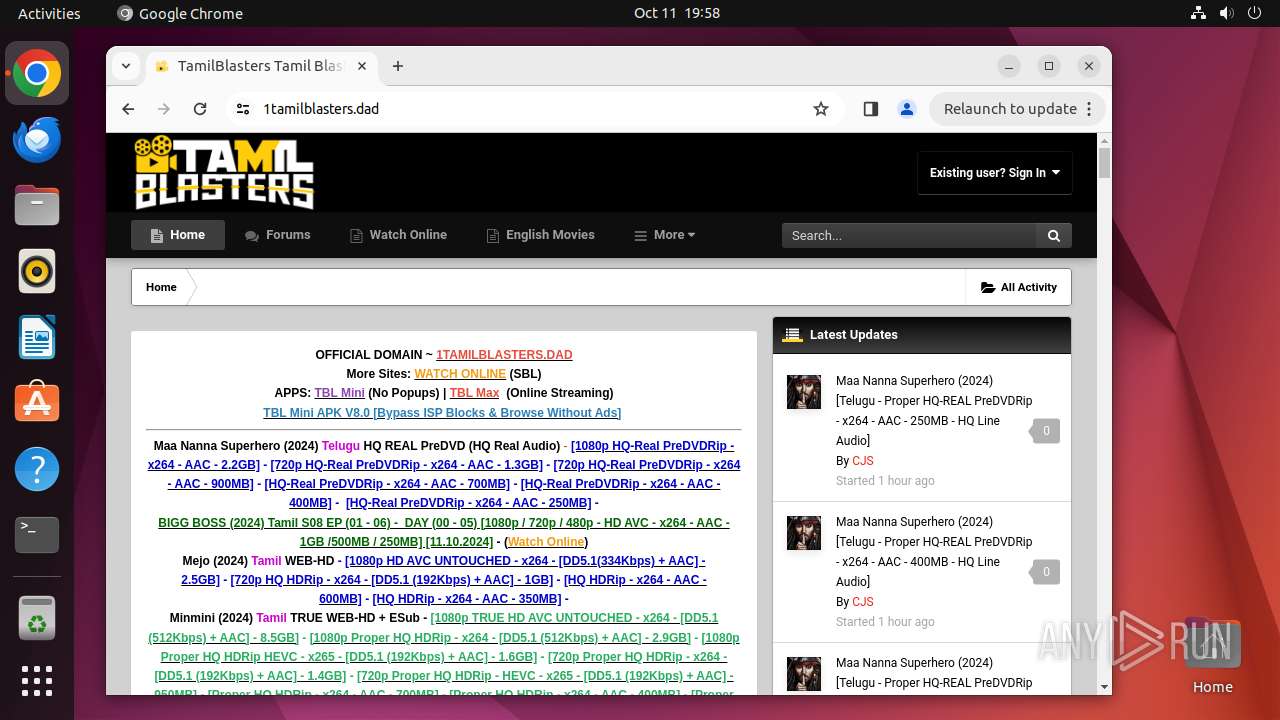Screen dimensions: 1280x720
Task: Click the site search input field
Action: click(910, 235)
